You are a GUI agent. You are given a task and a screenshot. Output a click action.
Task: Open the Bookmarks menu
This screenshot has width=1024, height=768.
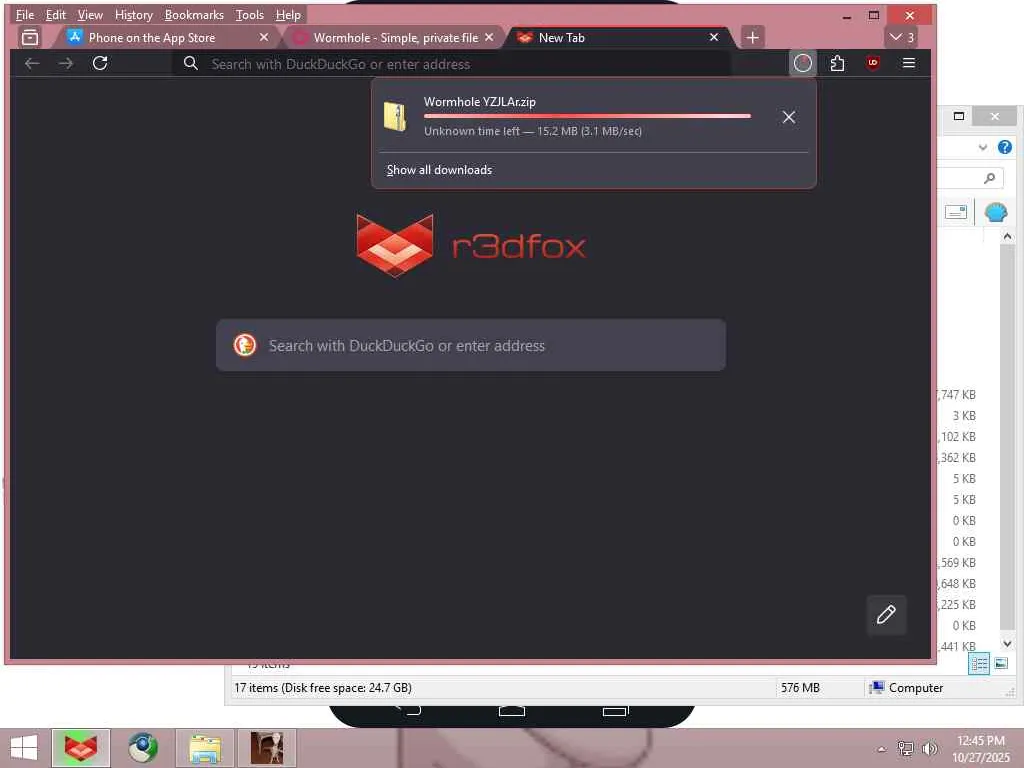point(194,14)
